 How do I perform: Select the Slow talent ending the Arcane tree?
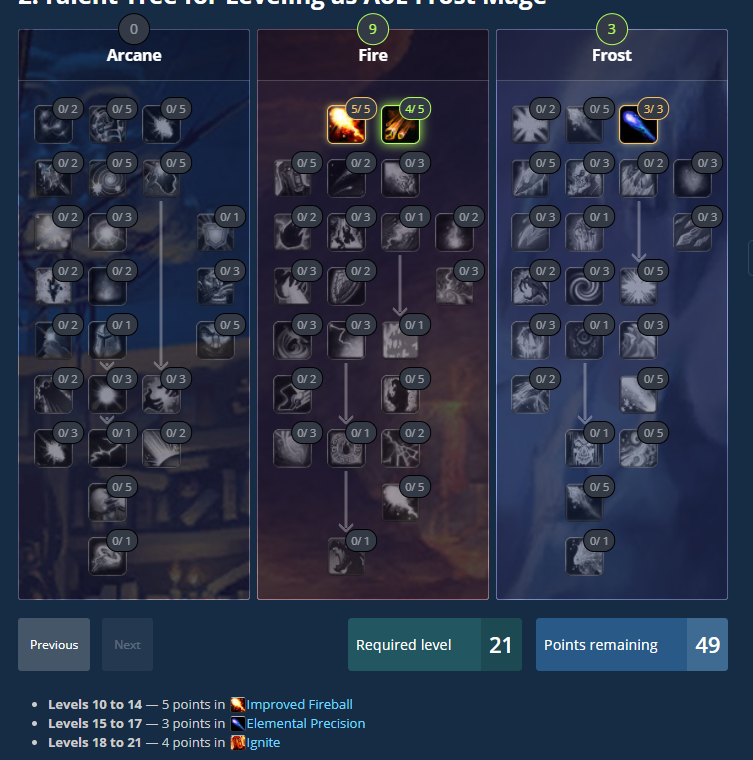point(108,556)
